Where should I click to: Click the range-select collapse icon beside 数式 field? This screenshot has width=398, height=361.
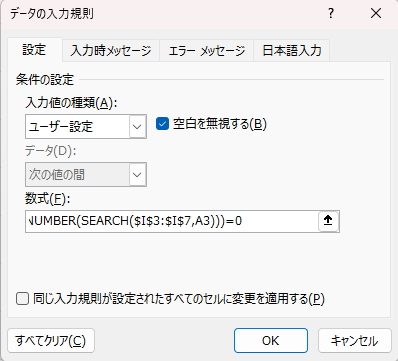328,221
